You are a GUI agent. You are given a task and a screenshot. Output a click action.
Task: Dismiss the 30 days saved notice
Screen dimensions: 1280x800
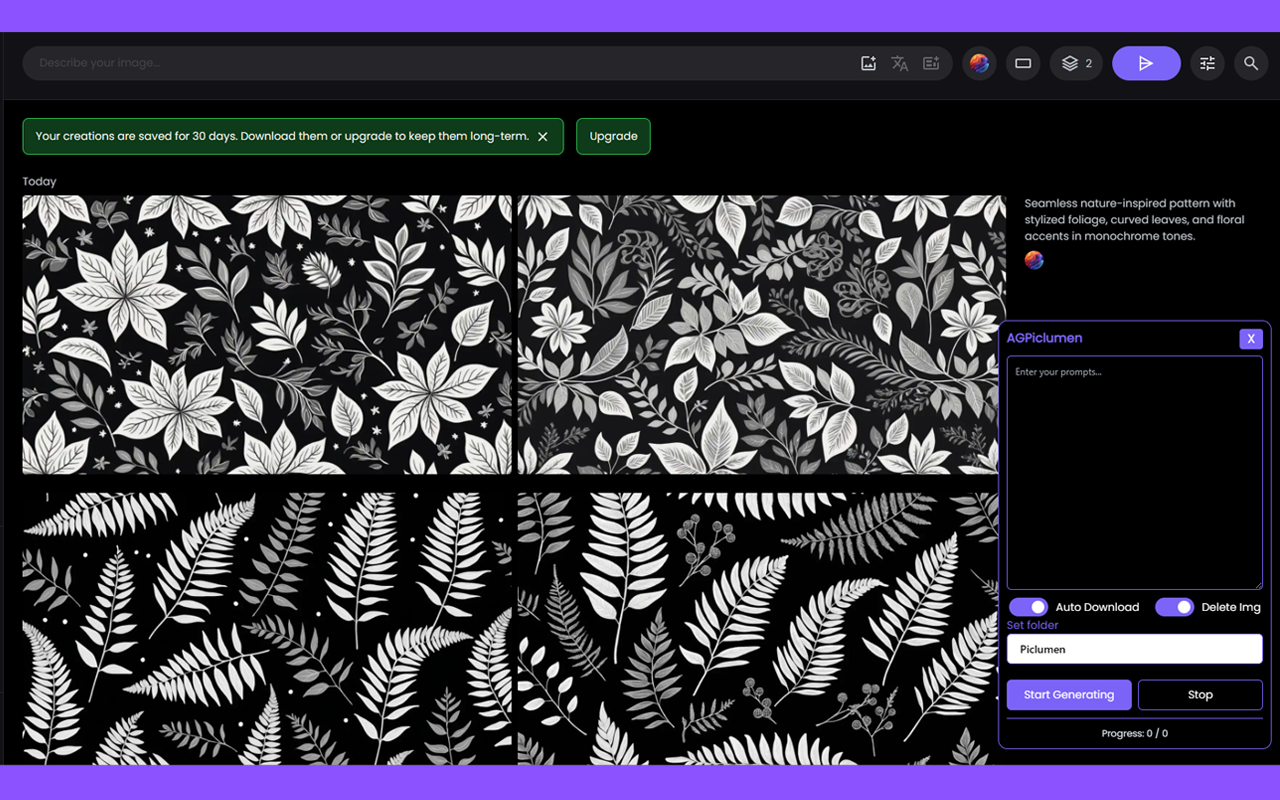pos(543,136)
